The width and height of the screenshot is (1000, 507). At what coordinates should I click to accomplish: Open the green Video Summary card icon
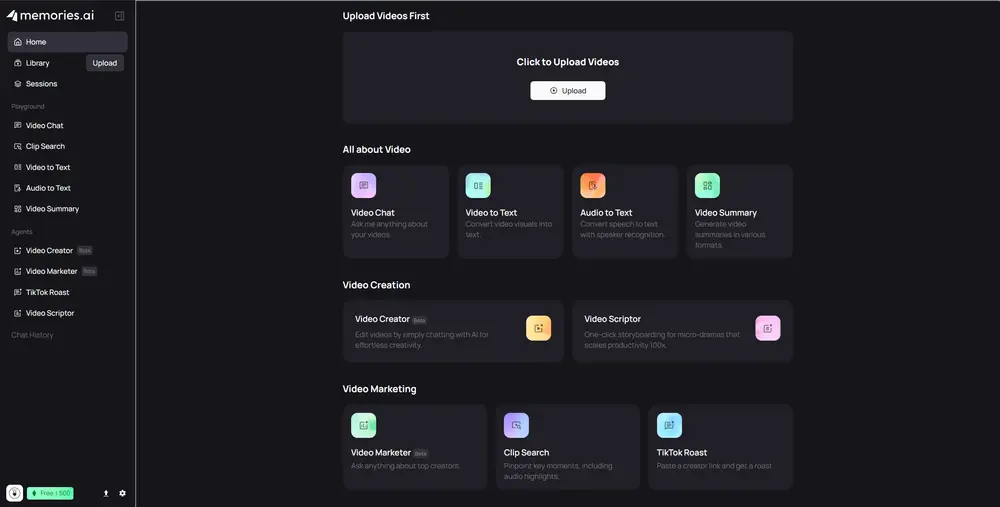(707, 185)
